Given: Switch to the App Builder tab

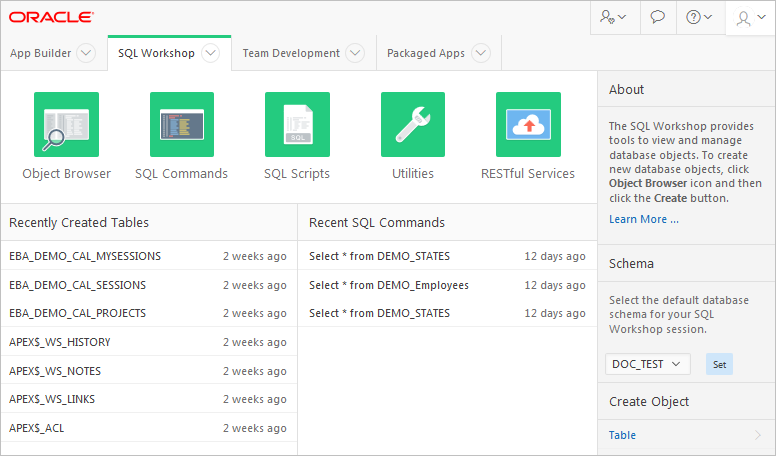Looking at the screenshot, I should 41,54.
